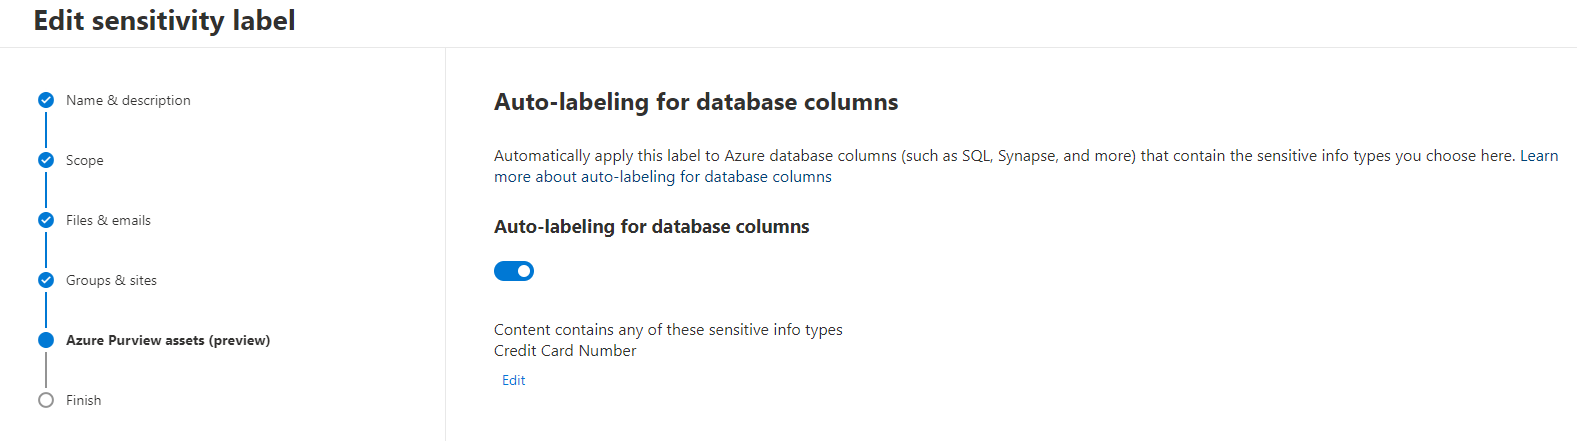Click Edit under Credit Card Number
This screenshot has height=441, width=1577.
[x=514, y=380]
